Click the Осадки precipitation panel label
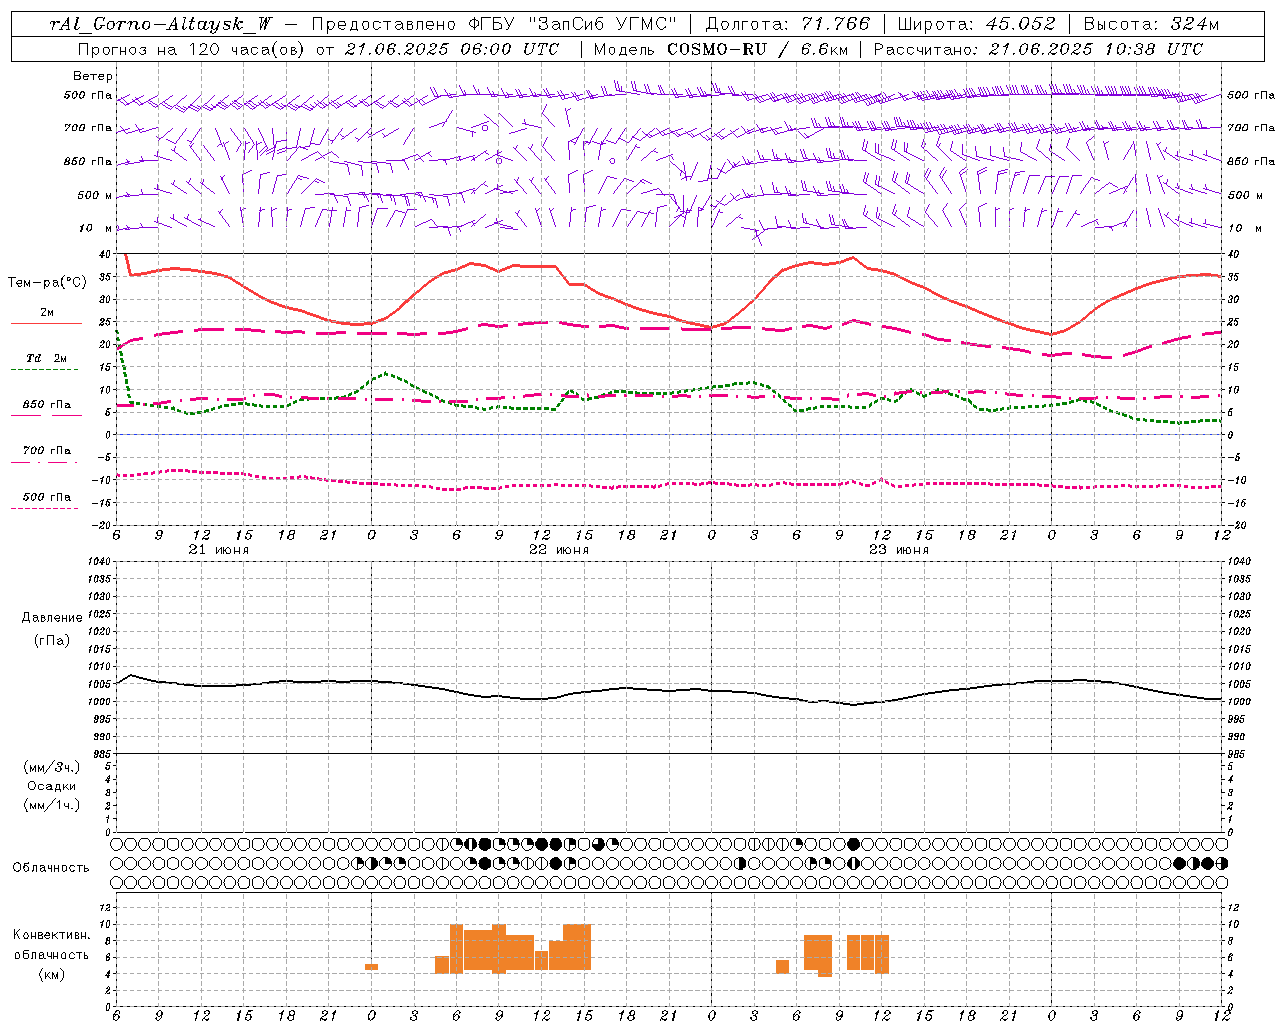Viewport: 1280px width, 1024px height. pyautogui.click(x=52, y=786)
